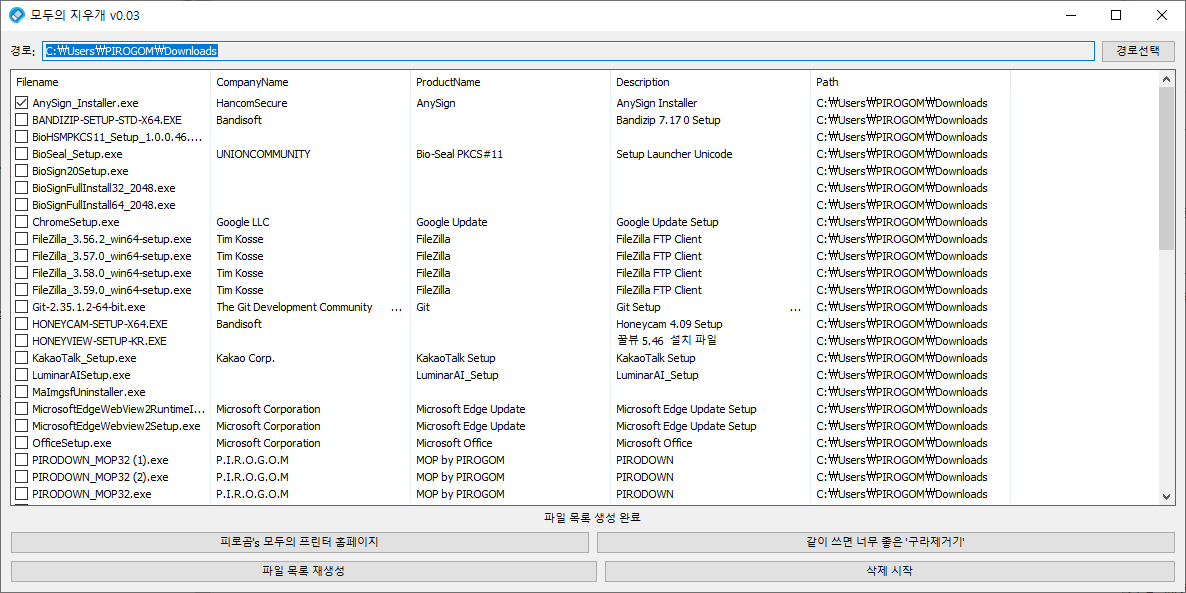Sort by CompanyName column header

[x=310, y=82]
